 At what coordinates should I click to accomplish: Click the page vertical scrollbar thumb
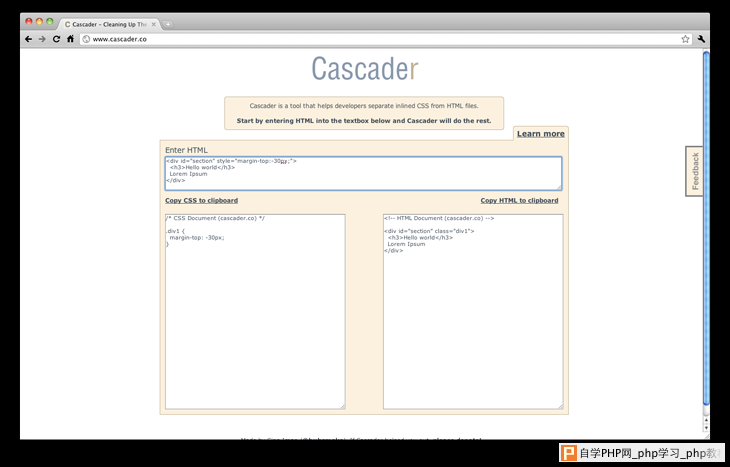click(x=706, y=228)
